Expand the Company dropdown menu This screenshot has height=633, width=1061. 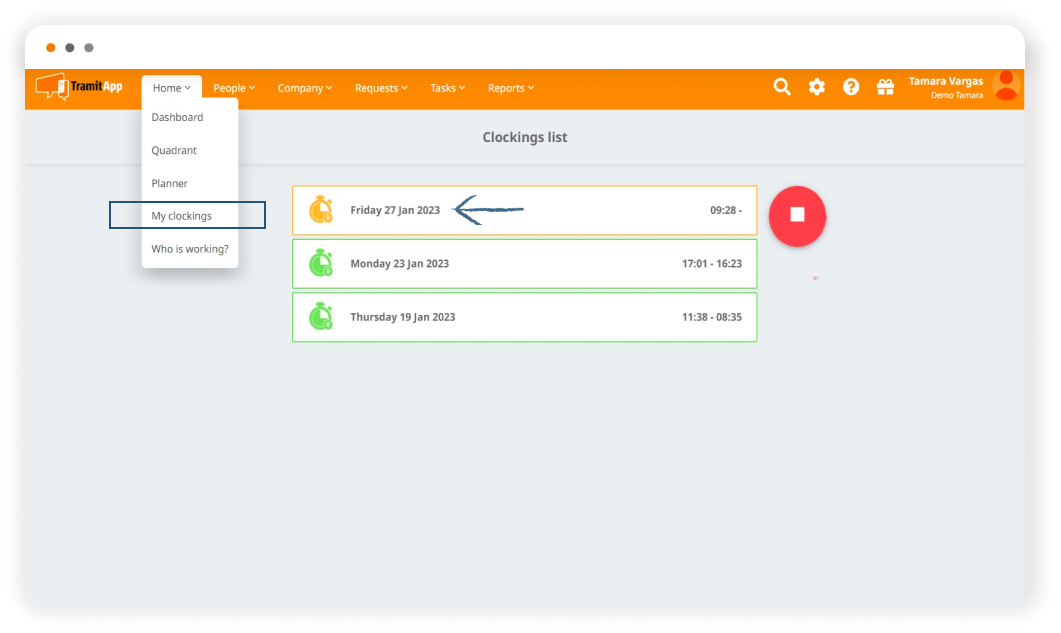[x=304, y=88]
